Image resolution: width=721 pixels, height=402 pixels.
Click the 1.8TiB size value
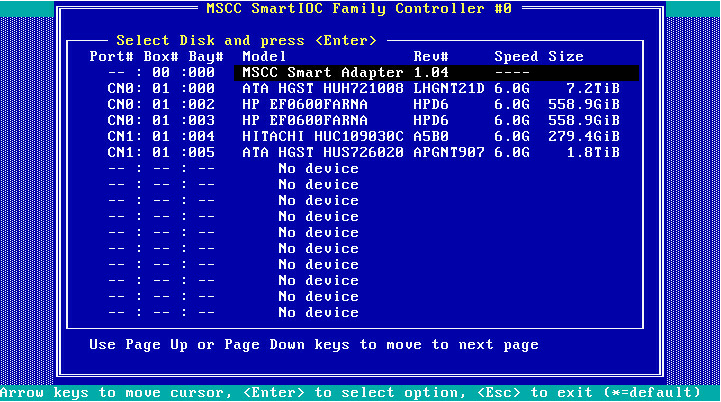coord(593,153)
